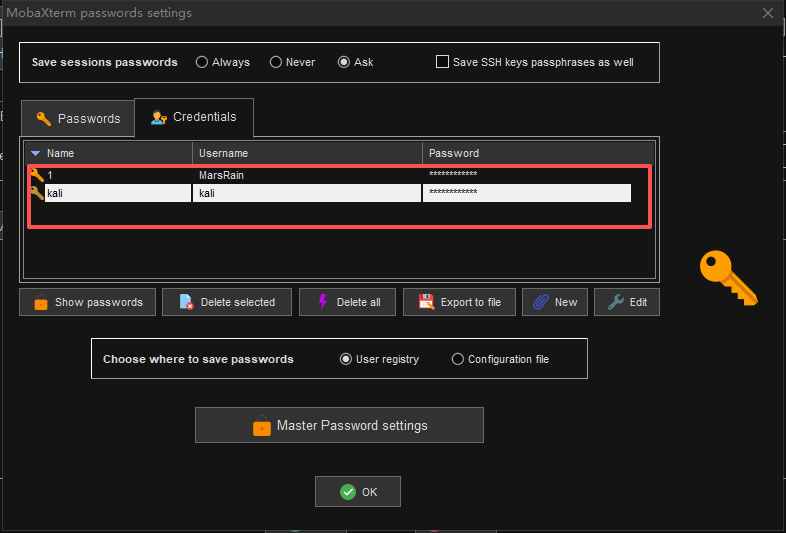Enable Save SSH keys passphrases checkbox
This screenshot has height=533, width=786.
[x=443, y=62]
